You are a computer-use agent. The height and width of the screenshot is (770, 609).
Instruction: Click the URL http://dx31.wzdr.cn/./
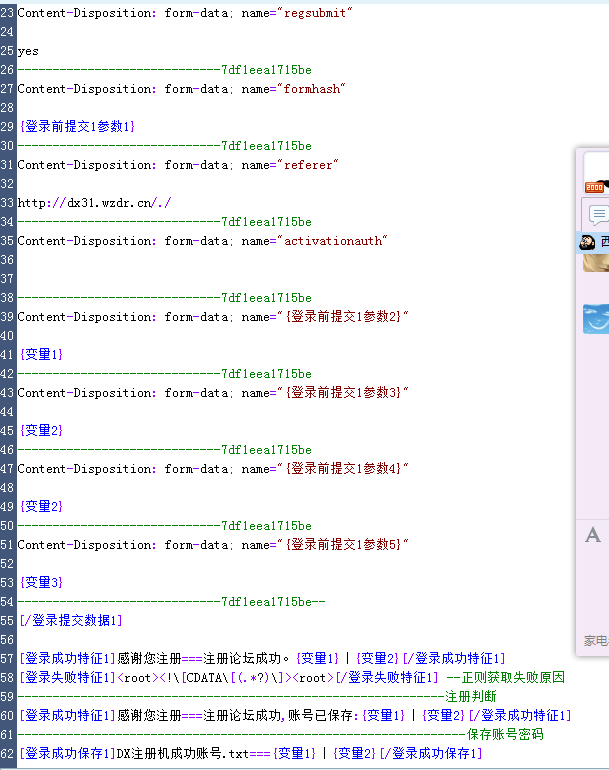click(x=94, y=203)
